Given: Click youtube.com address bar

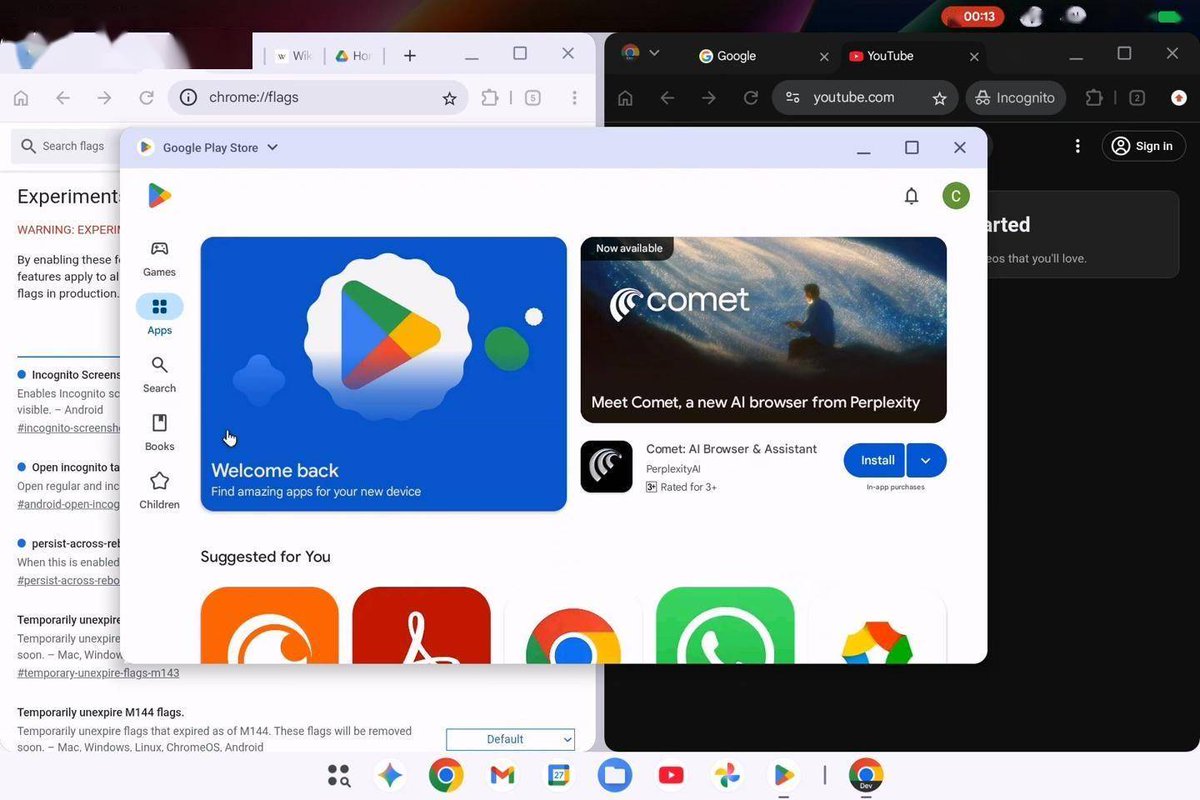Looking at the screenshot, I should tap(864, 98).
